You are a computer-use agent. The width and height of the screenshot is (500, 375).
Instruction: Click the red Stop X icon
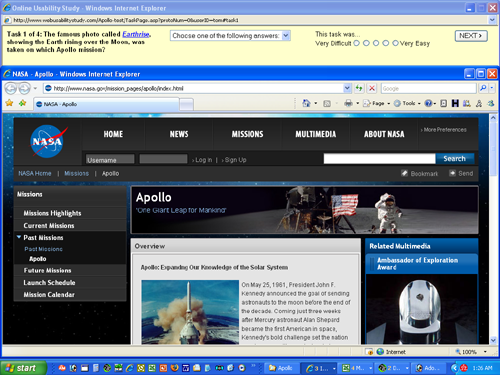pos(372,88)
